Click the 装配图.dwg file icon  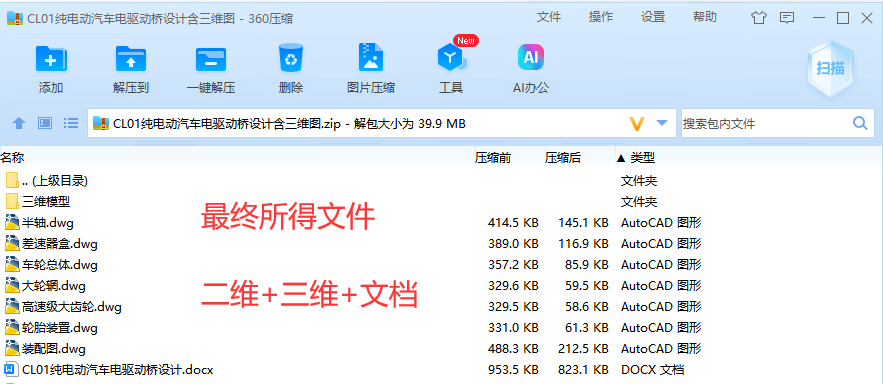(12, 349)
